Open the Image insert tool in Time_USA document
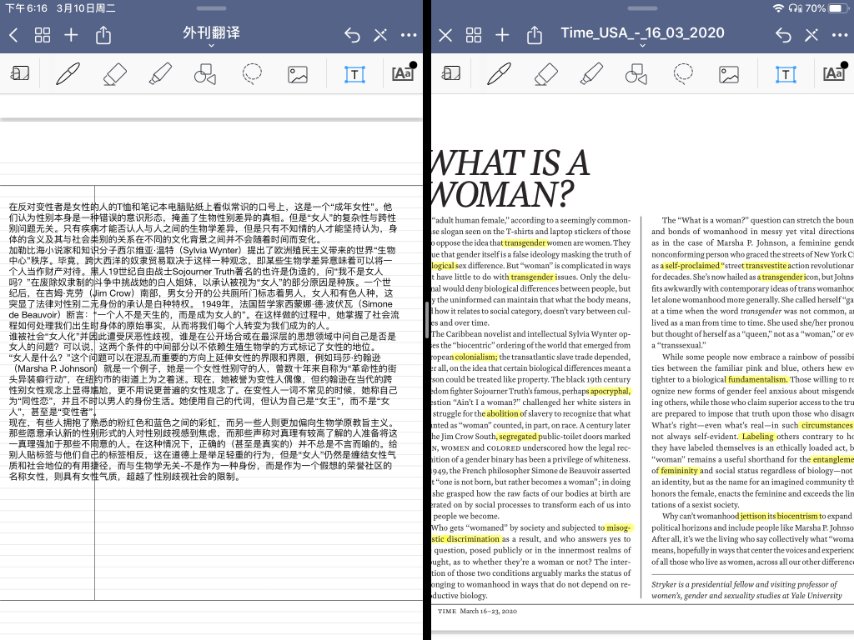 [730, 74]
